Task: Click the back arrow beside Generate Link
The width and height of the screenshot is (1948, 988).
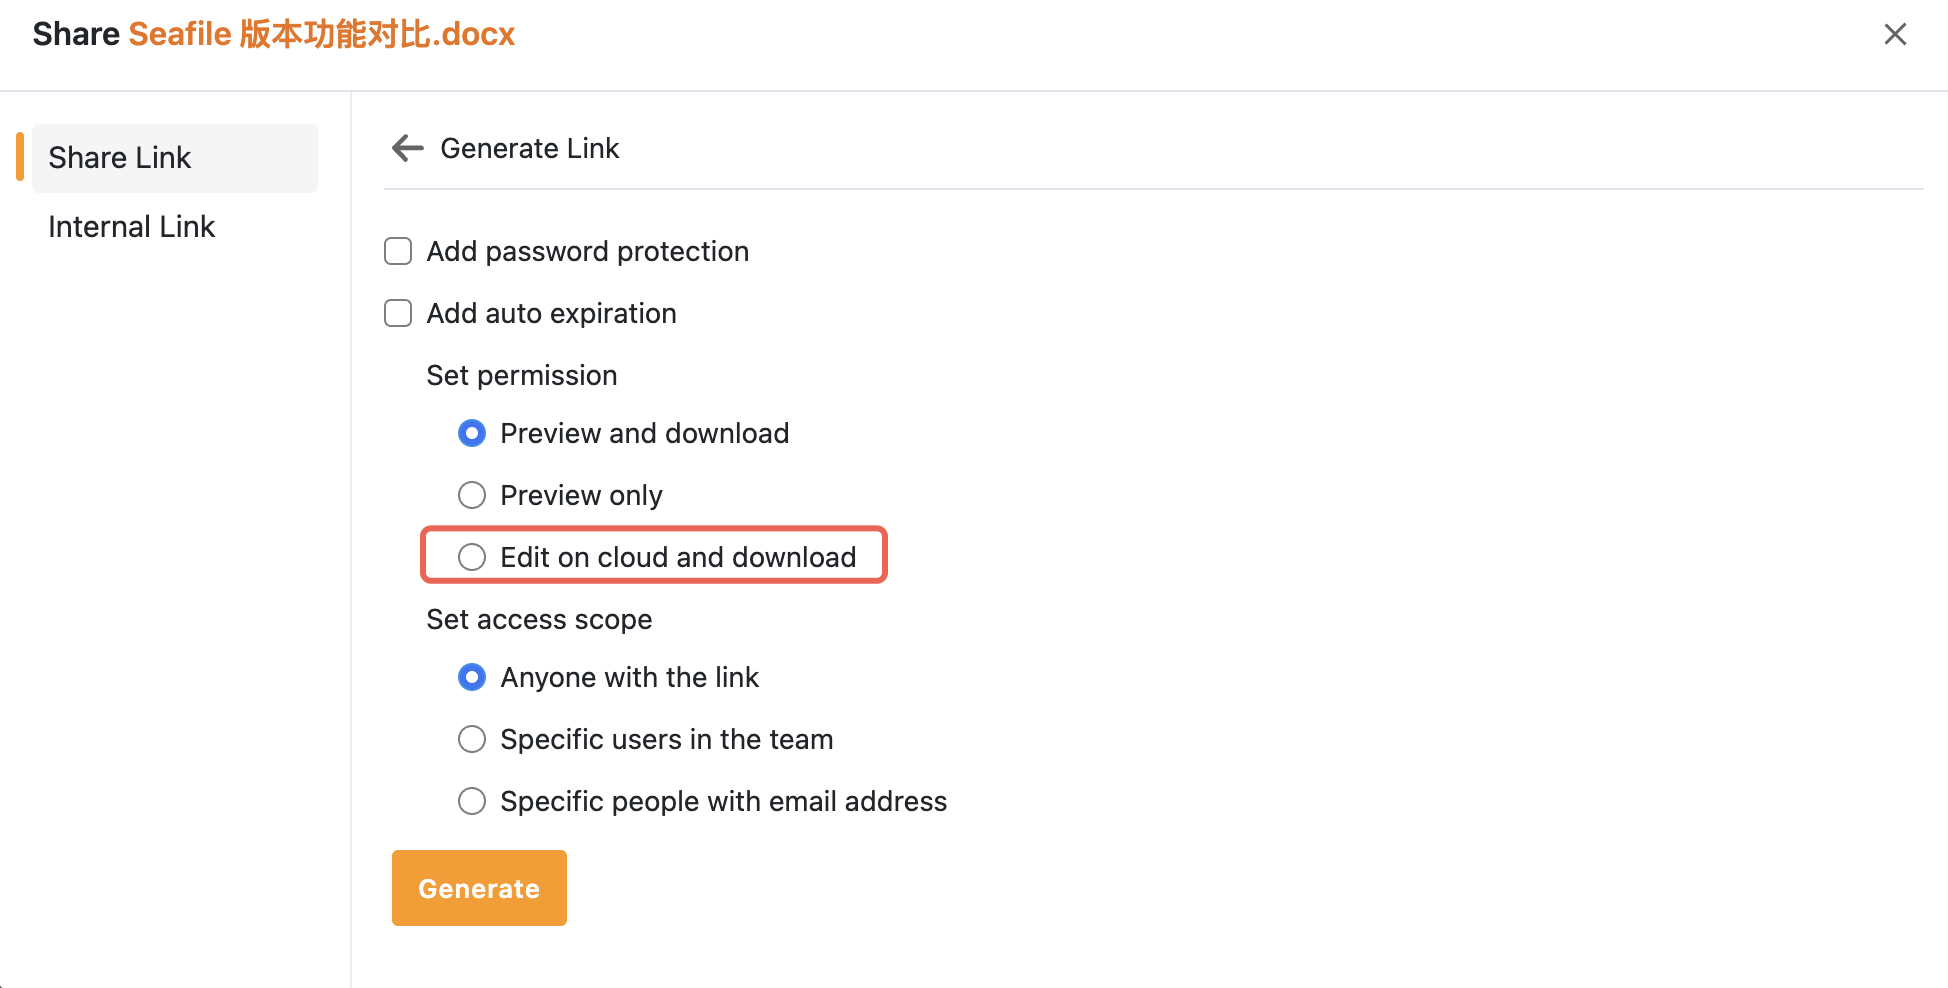Action: pyautogui.click(x=408, y=148)
